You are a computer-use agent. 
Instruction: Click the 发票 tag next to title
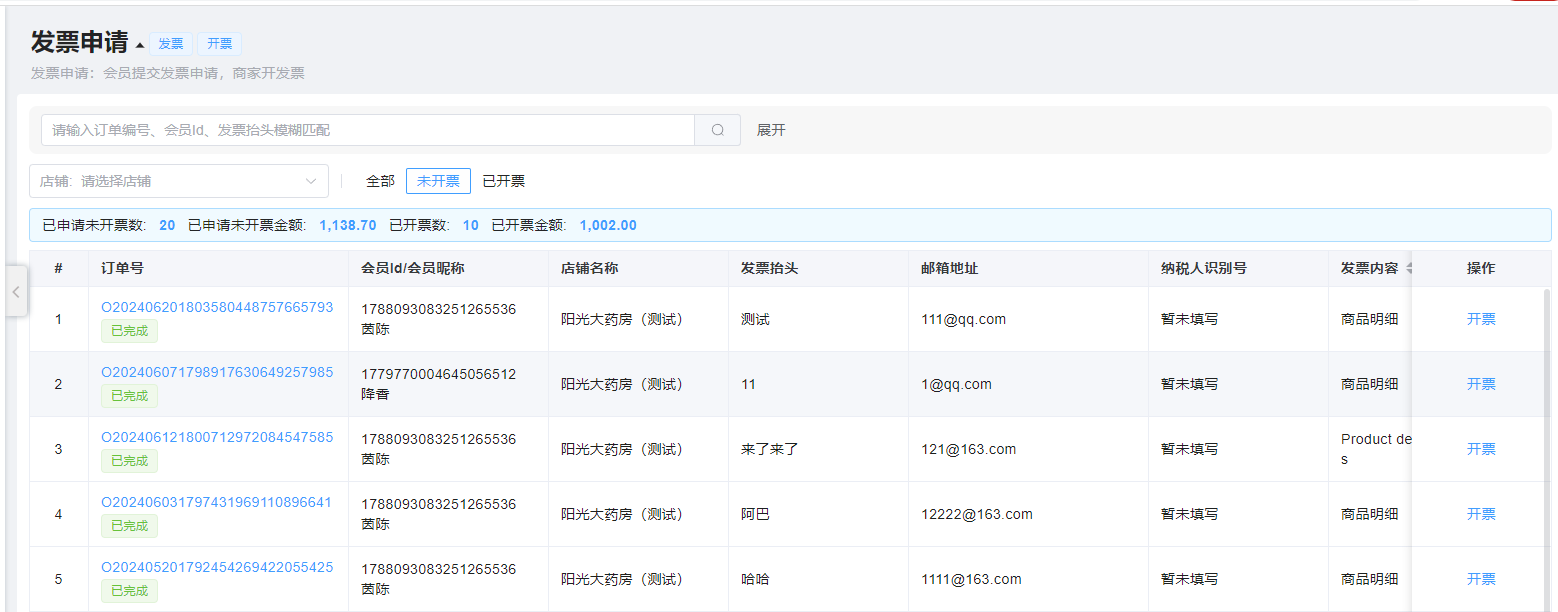coord(171,44)
